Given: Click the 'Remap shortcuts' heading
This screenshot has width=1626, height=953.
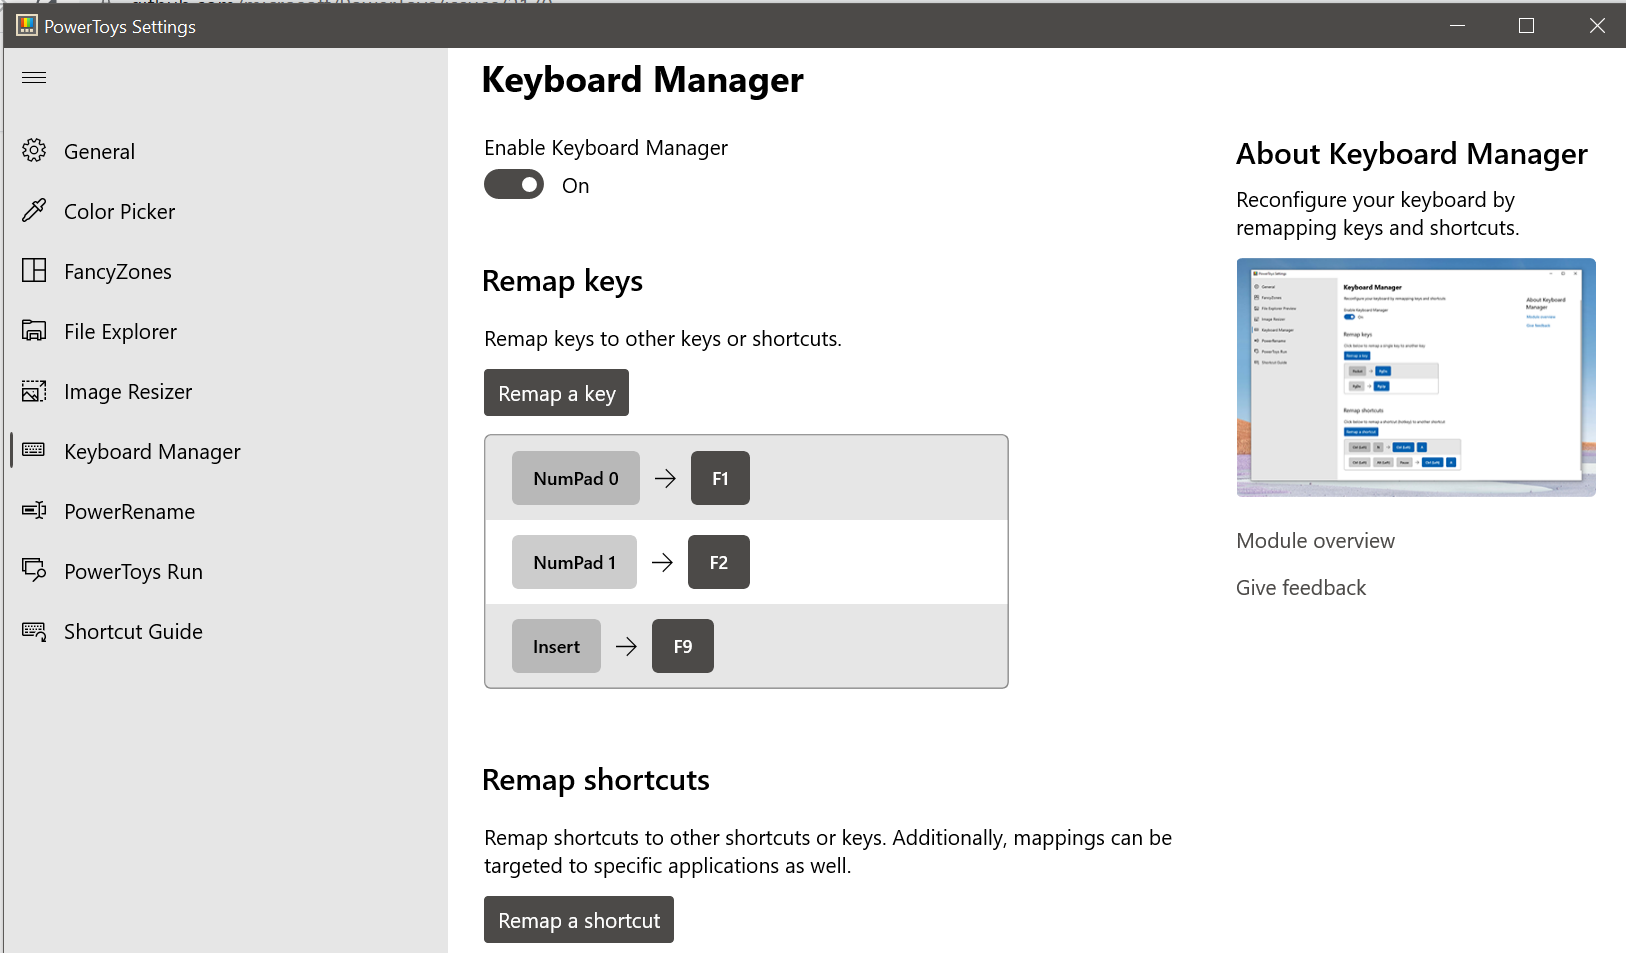Looking at the screenshot, I should point(596,780).
